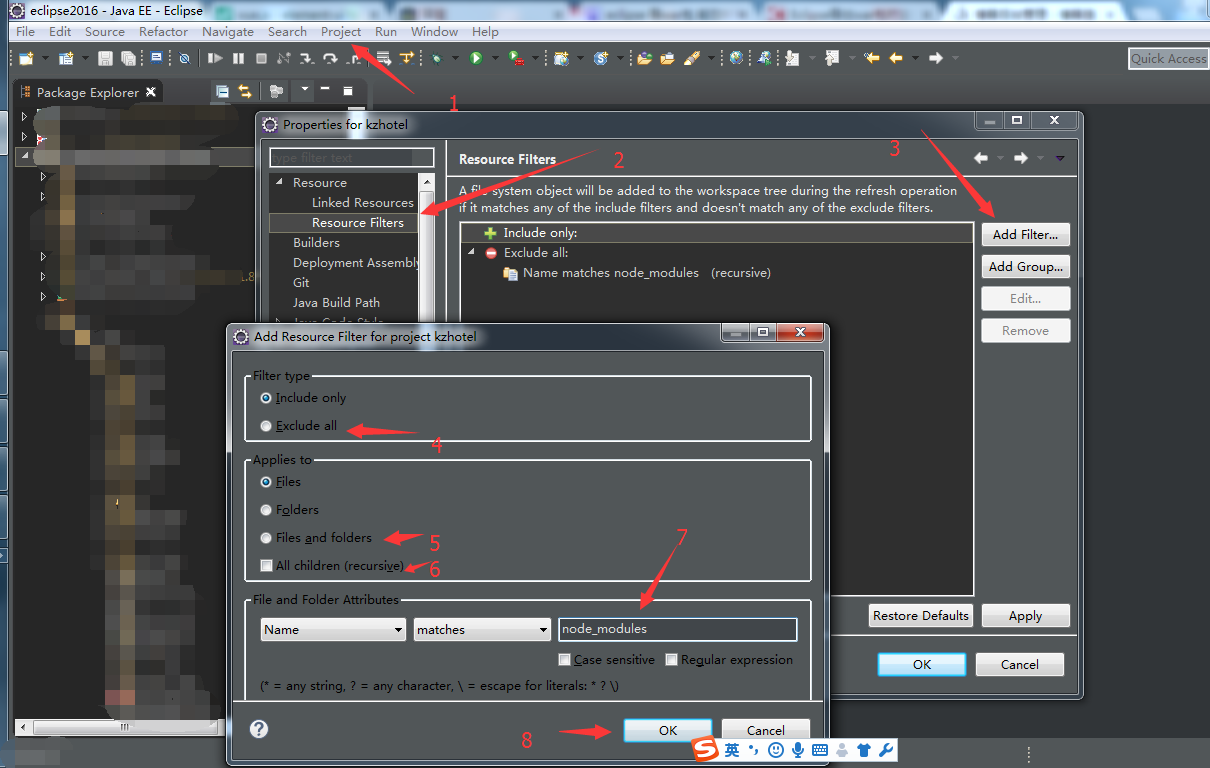Click Cancel in Properties for kzhotel dialog
Viewport: 1210px width, 768px height.
1020,665
